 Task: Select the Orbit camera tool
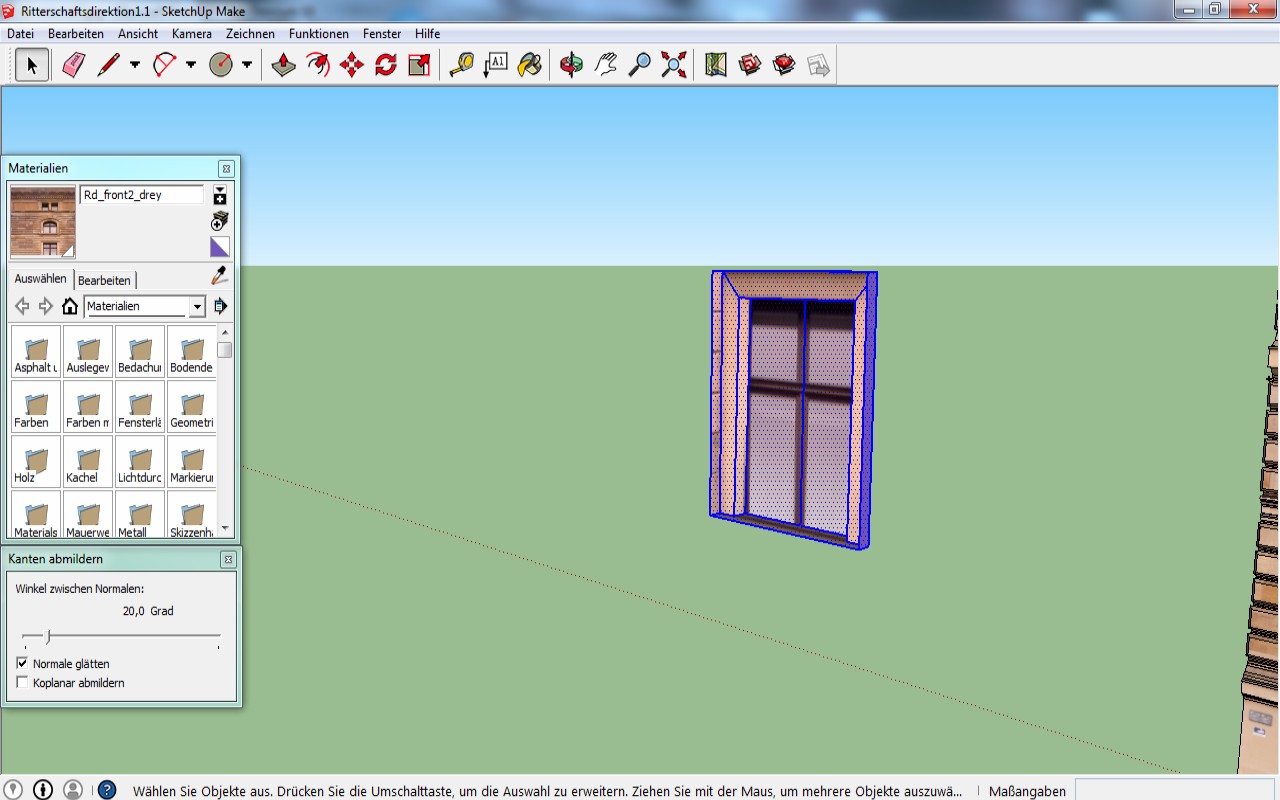click(571, 66)
